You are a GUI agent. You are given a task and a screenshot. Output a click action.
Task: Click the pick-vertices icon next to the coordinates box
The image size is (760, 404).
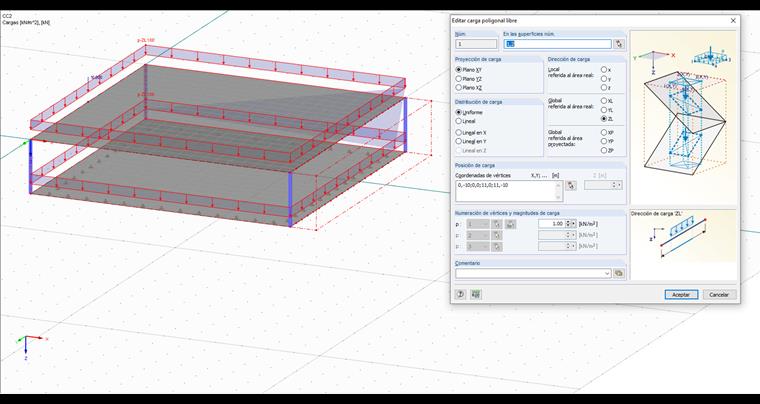tap(571, 185)
